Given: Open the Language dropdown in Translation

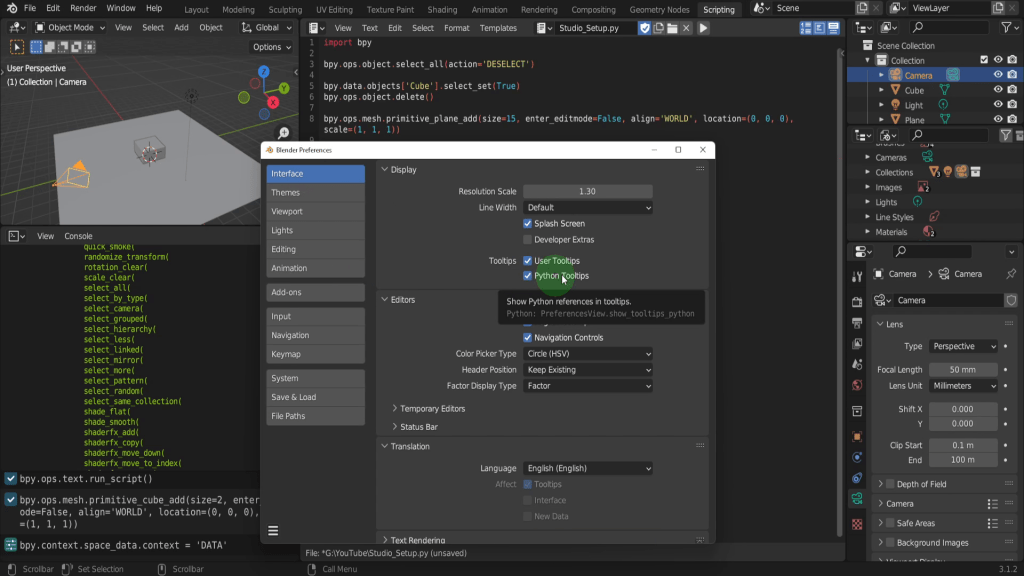Looking at the screenshot, I should [x=588, y=468].
